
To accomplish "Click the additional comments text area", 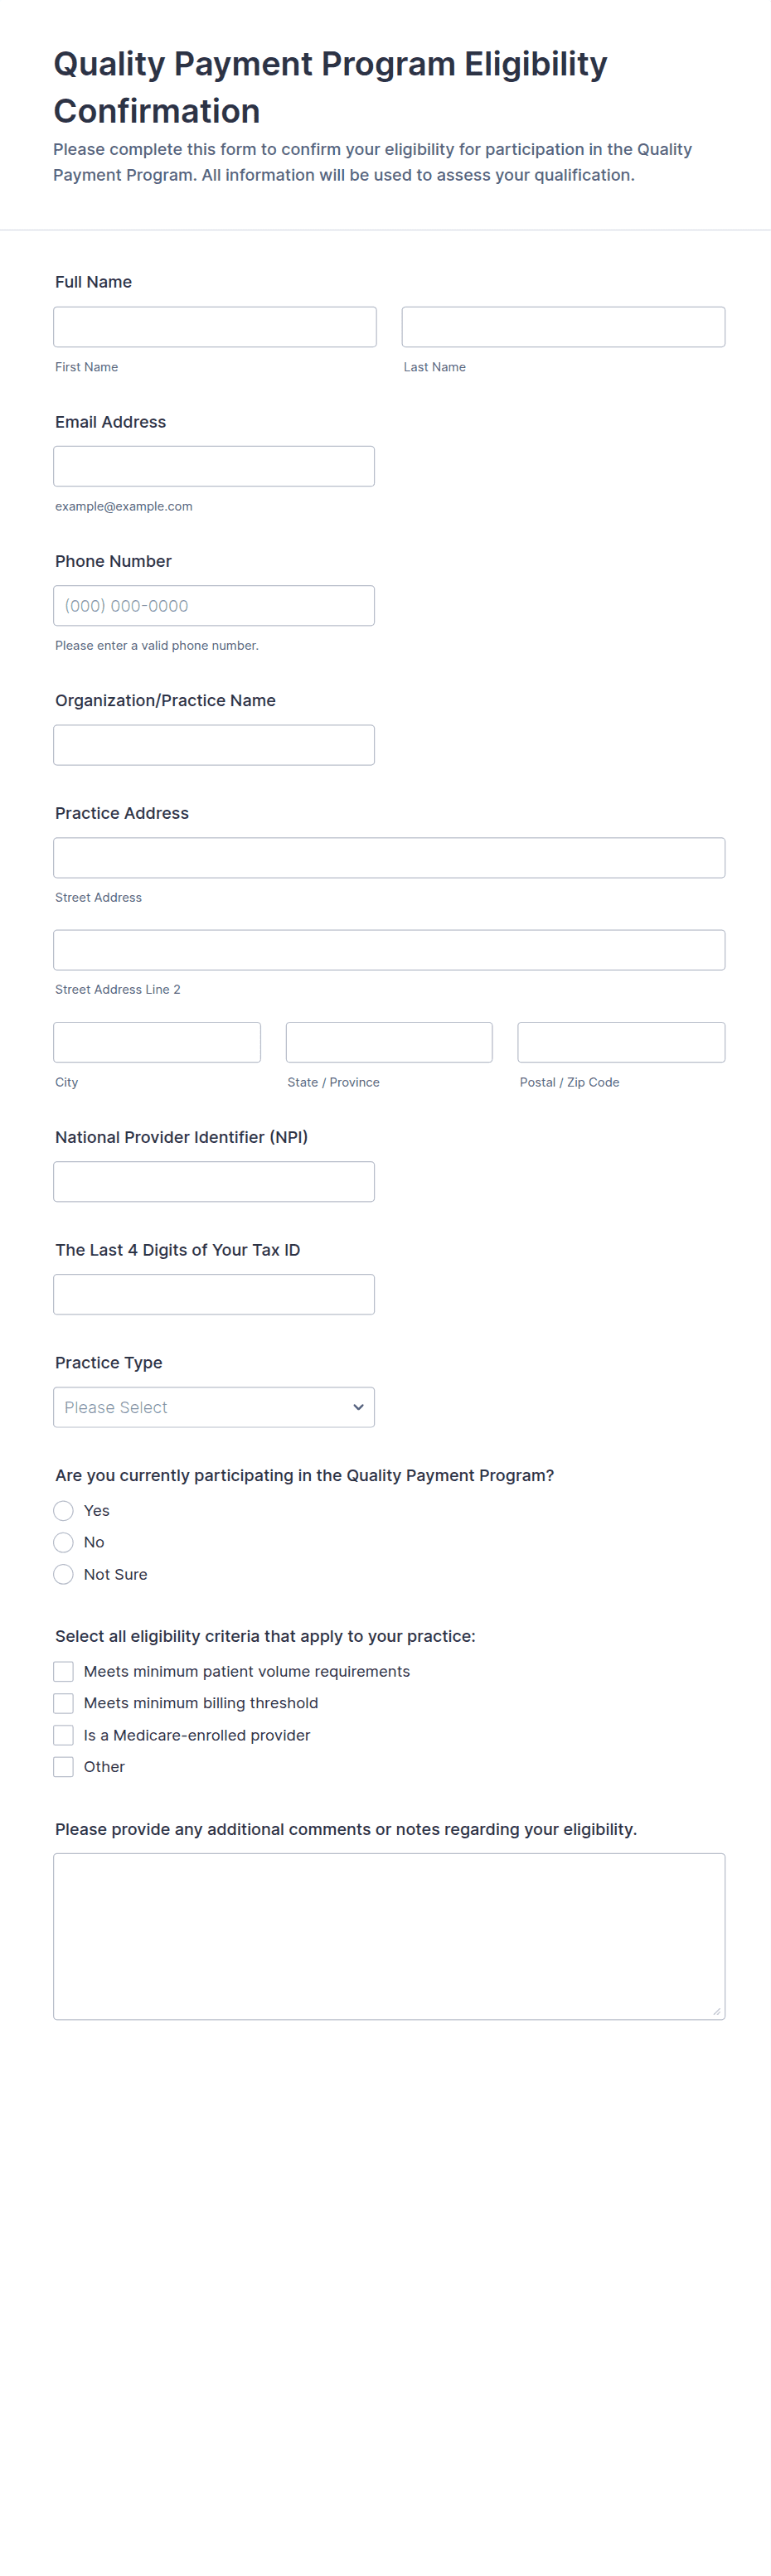I will (x=389, y=1936).
